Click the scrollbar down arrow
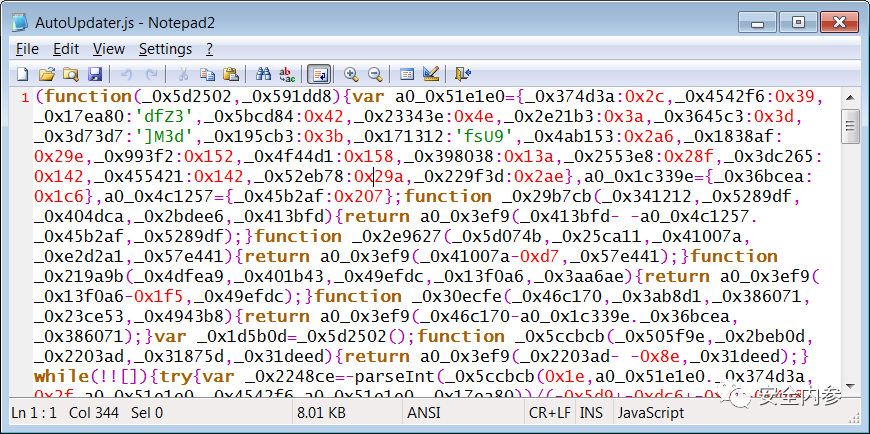 [849, 386]
